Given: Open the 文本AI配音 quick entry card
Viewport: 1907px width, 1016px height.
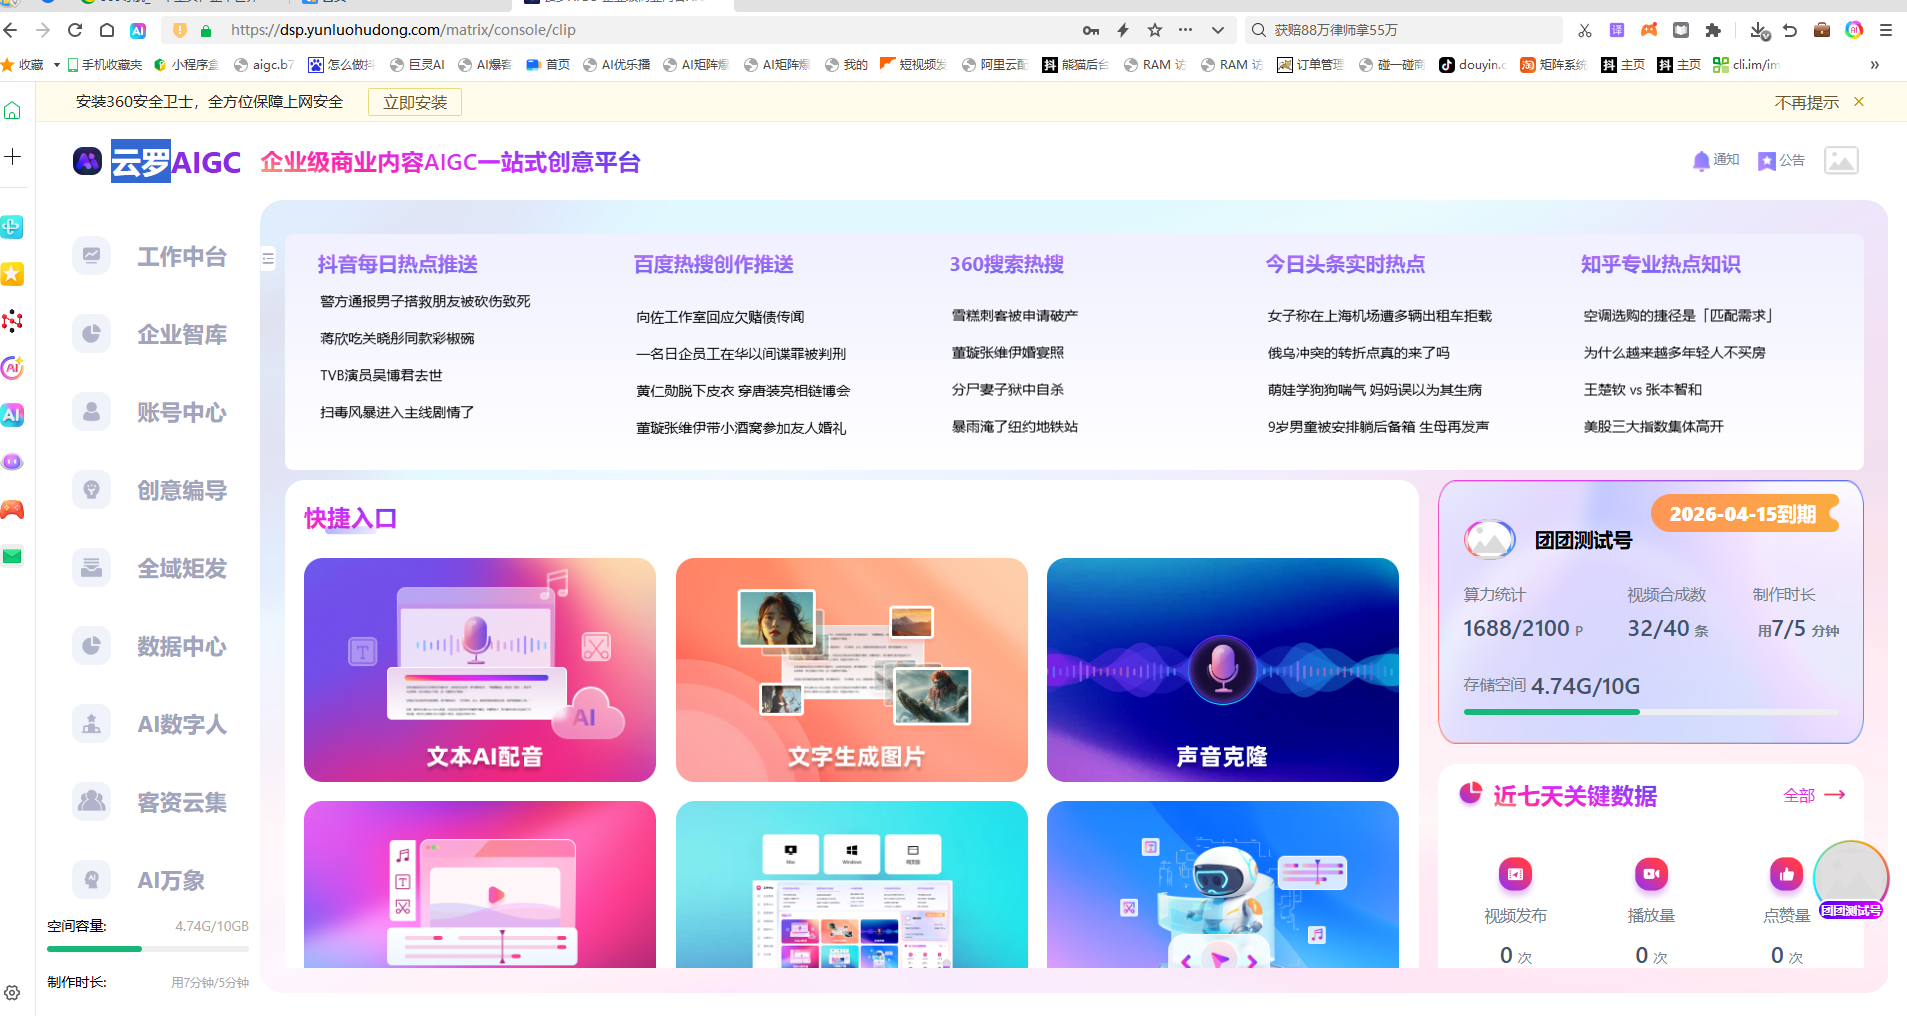Looking at the screenshot, I should tap(480, 670).
